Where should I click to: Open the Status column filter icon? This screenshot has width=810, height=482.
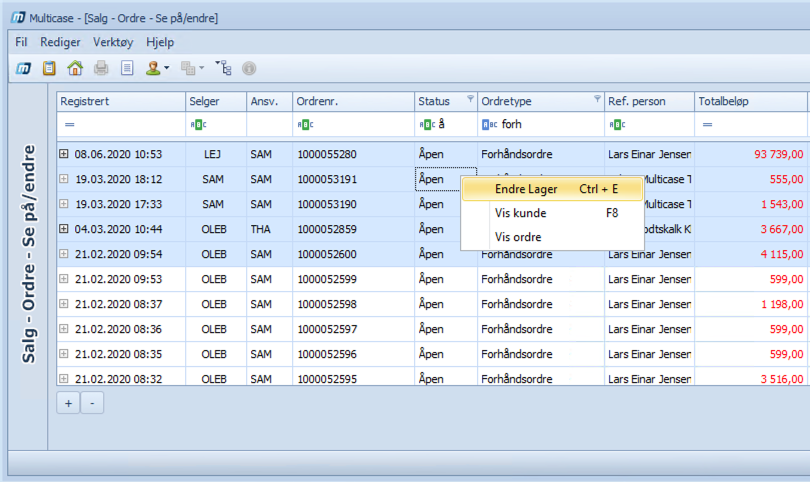click(471, 98)
